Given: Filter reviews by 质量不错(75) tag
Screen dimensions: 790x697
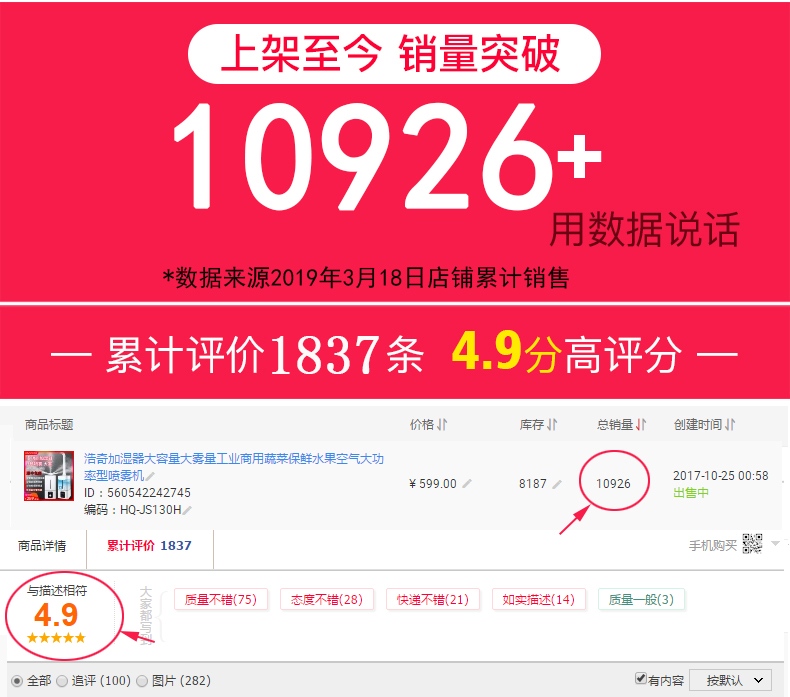Looking at the screenshot, I should 221,599.
